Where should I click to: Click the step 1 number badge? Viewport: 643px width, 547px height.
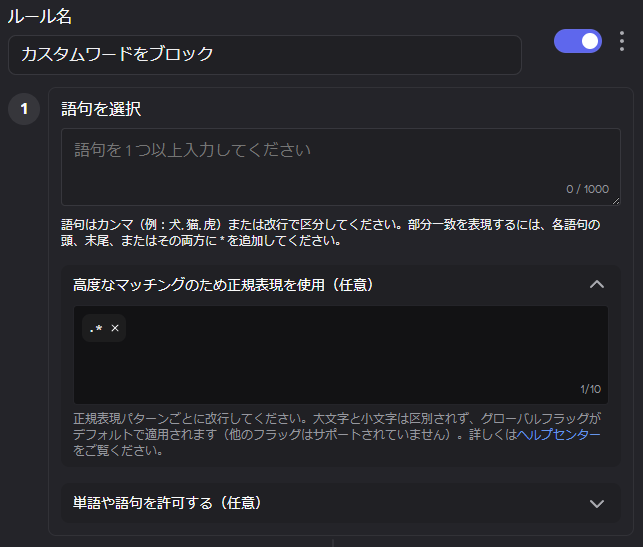(24, 109)
